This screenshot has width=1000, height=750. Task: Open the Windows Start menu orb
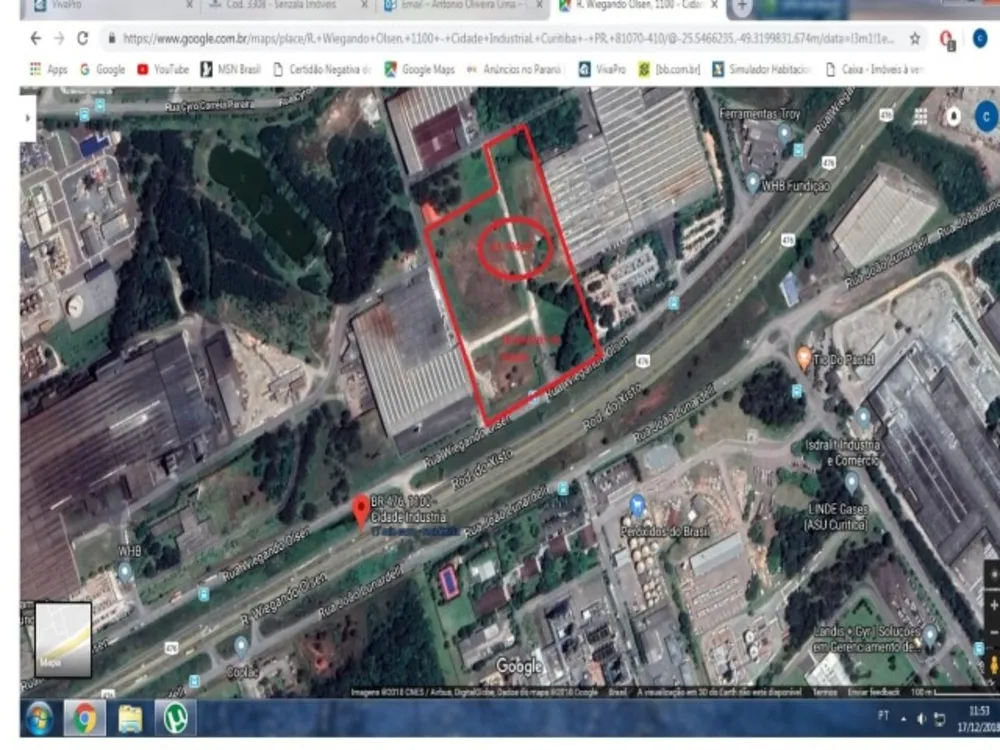[40, 719]
